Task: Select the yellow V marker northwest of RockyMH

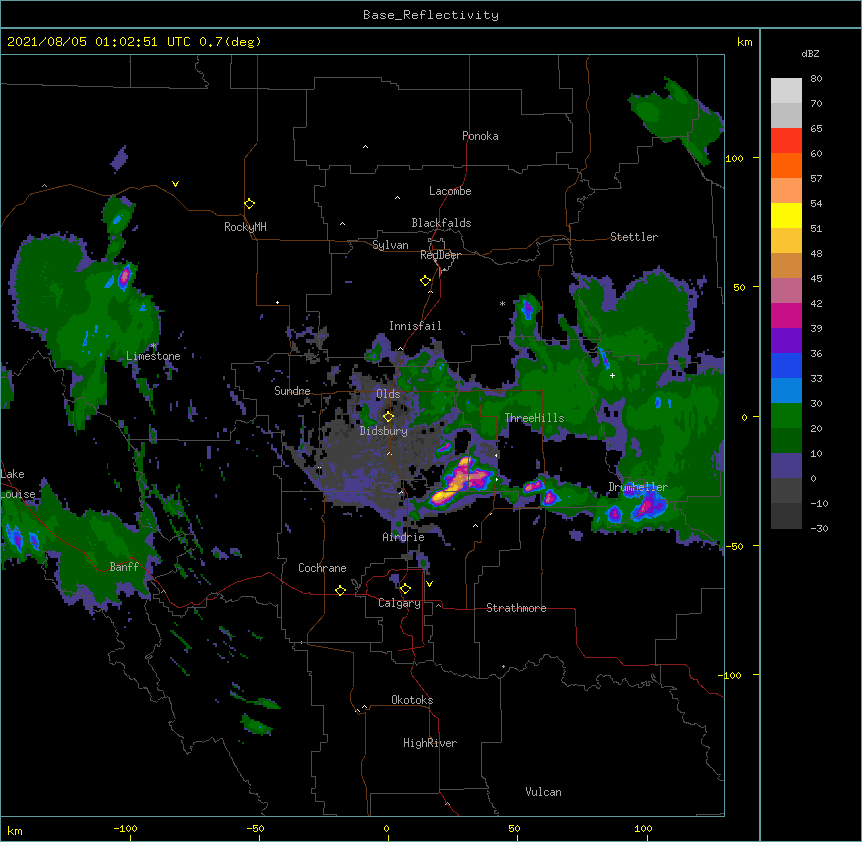Action: (175, 184)
